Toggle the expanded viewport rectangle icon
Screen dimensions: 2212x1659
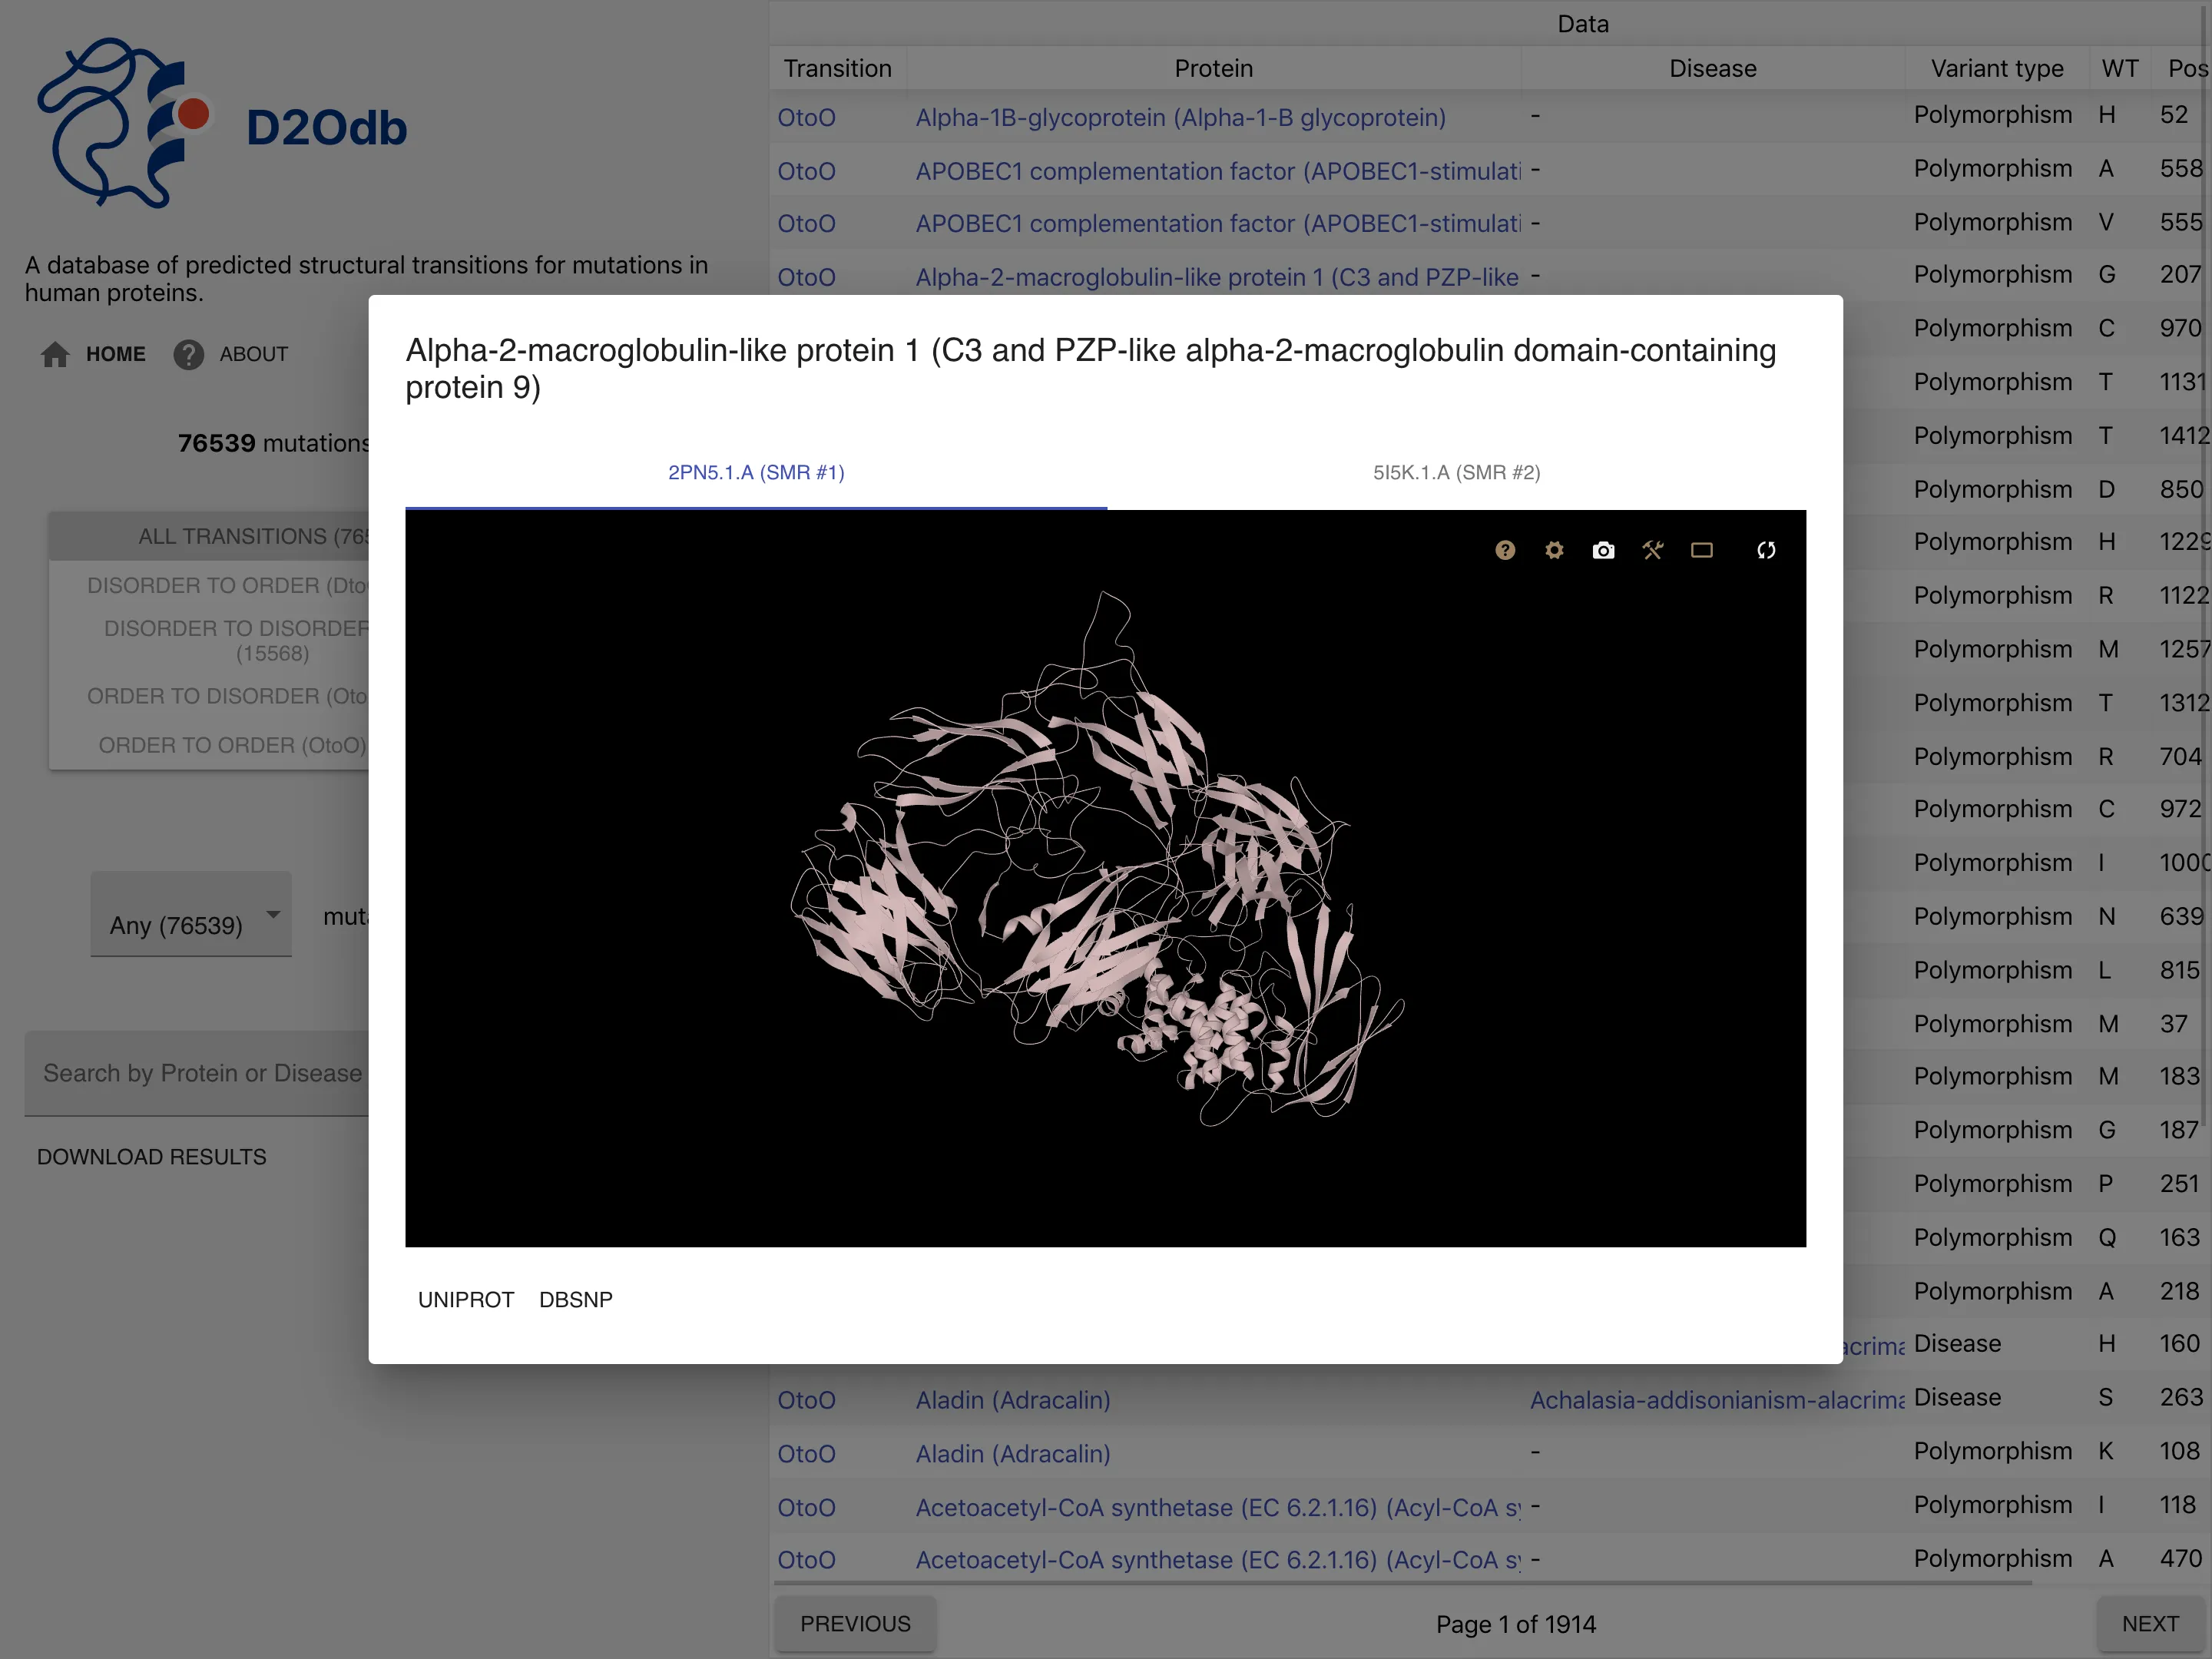tap(1701, 550)
